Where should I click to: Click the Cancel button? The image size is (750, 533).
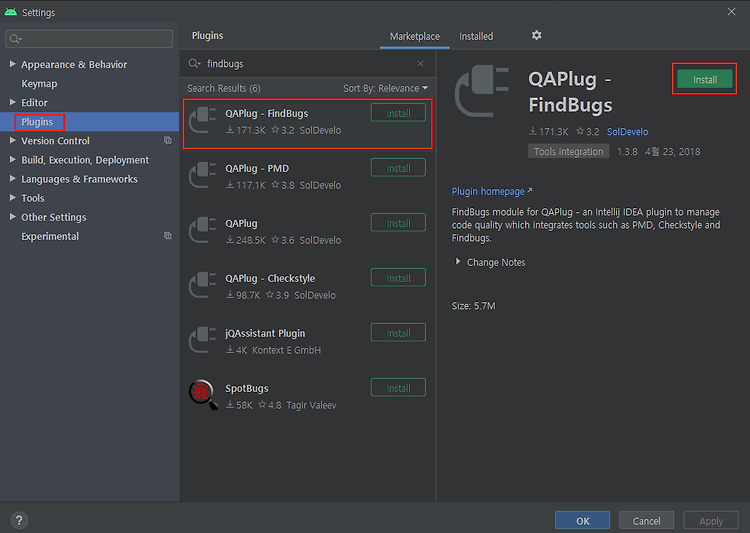646,521
